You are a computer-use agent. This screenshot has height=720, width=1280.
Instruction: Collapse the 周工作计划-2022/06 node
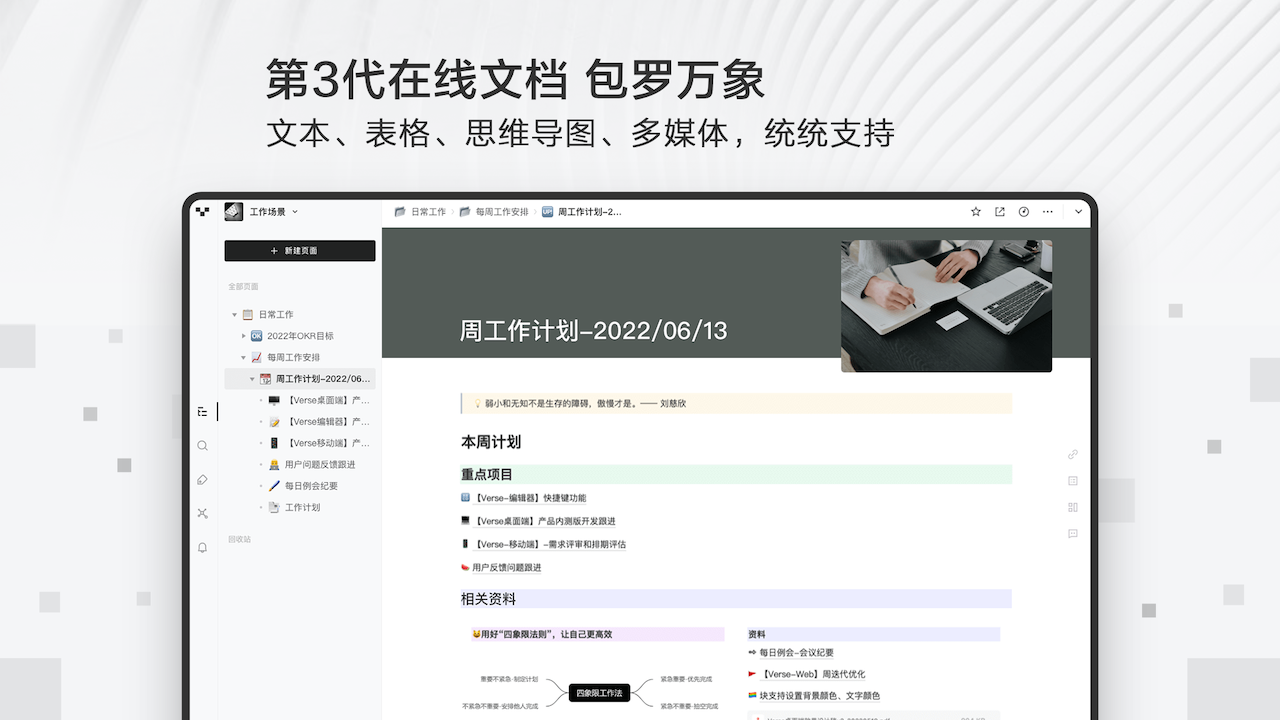click(253, 378)
